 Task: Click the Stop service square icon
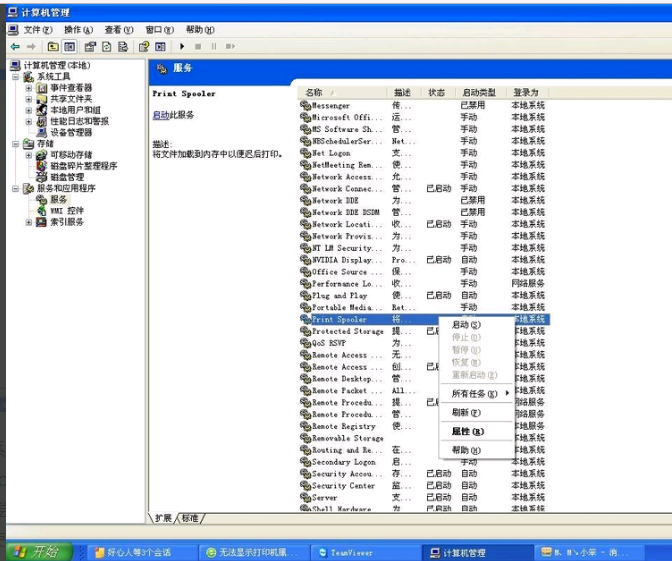[x=198, y=46]
